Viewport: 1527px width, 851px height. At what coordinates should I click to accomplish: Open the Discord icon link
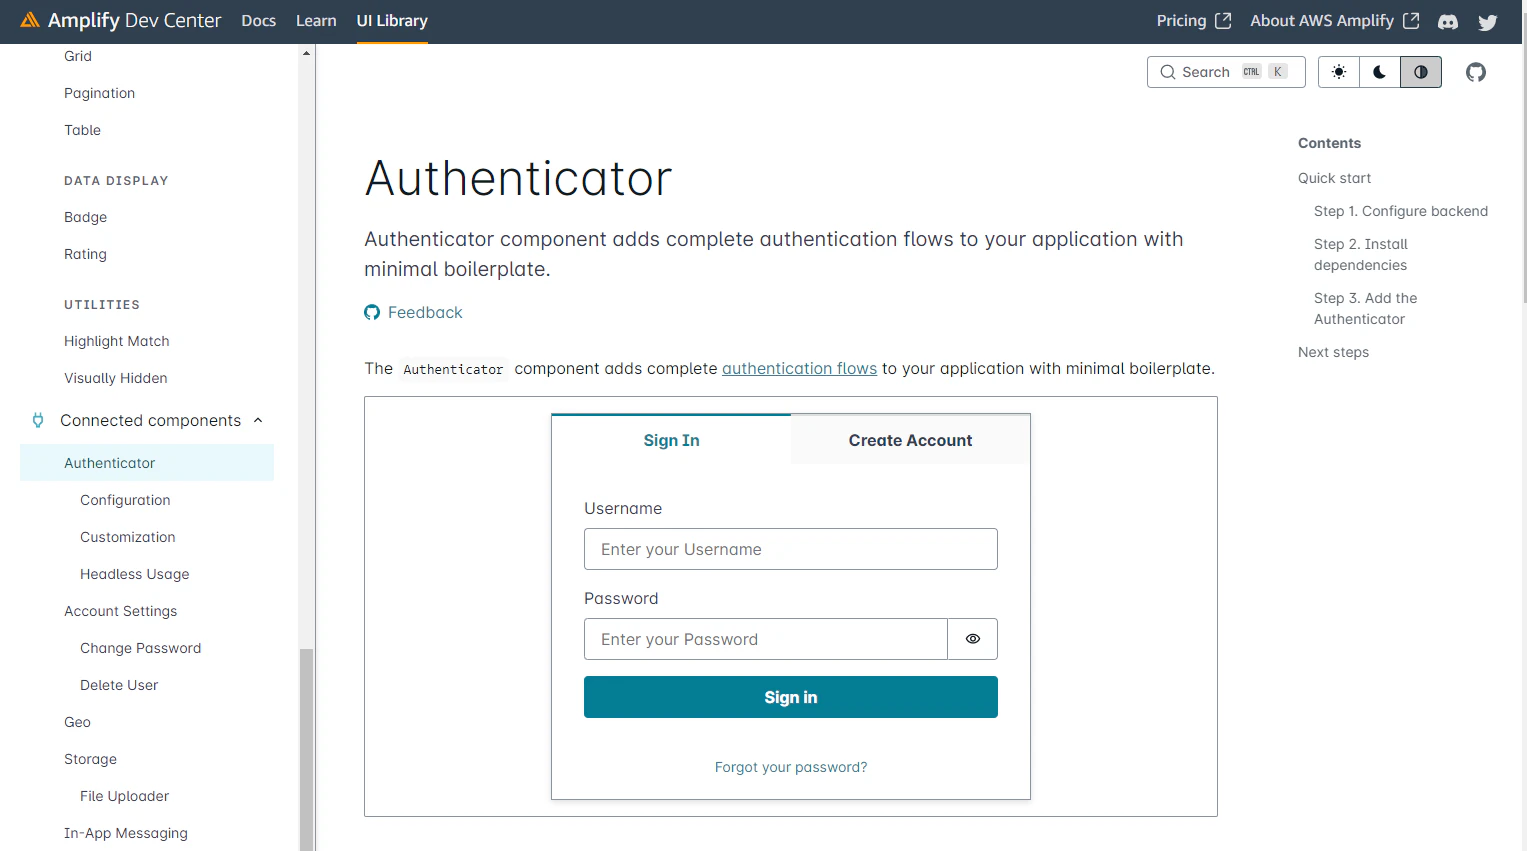1448,21
